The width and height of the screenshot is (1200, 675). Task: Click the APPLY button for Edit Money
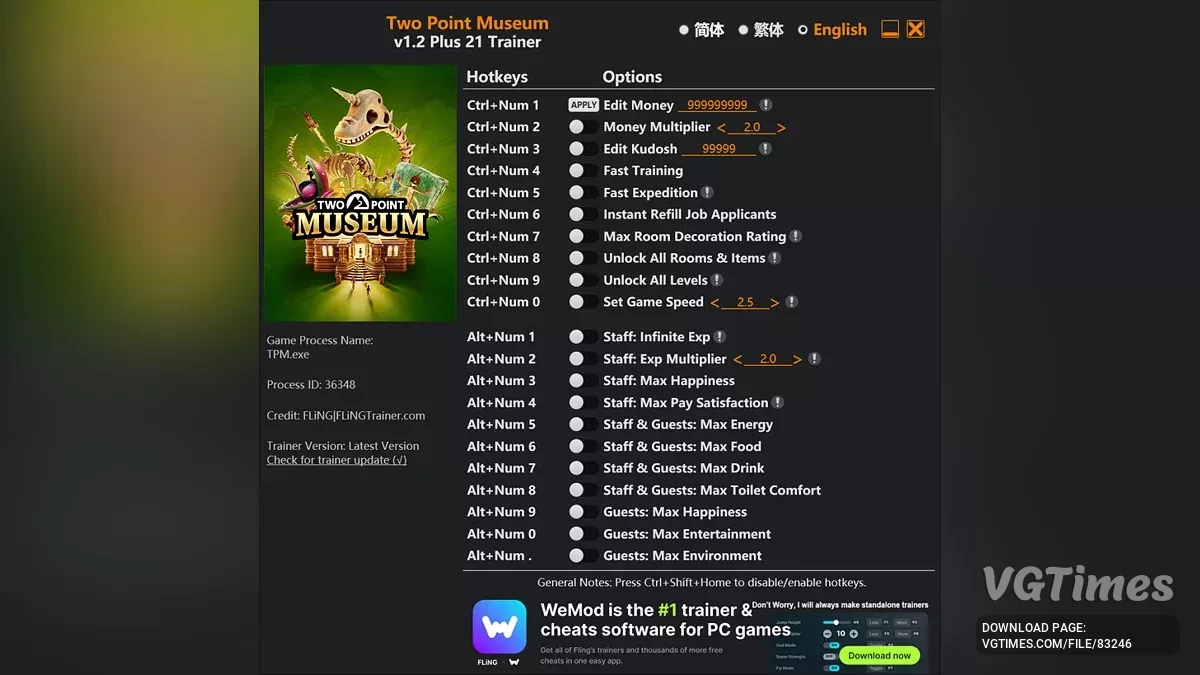coord(583,105)
